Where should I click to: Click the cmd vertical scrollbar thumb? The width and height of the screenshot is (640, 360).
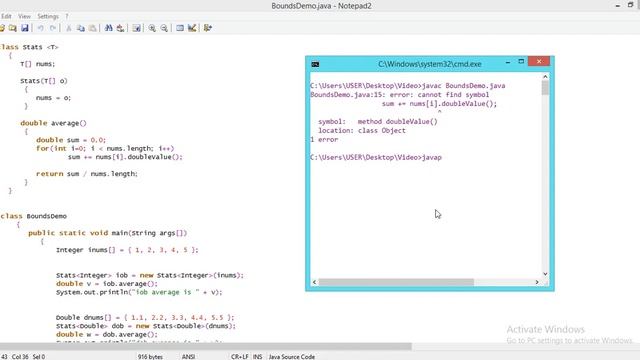pyautogui.click(x=545, y=88)
